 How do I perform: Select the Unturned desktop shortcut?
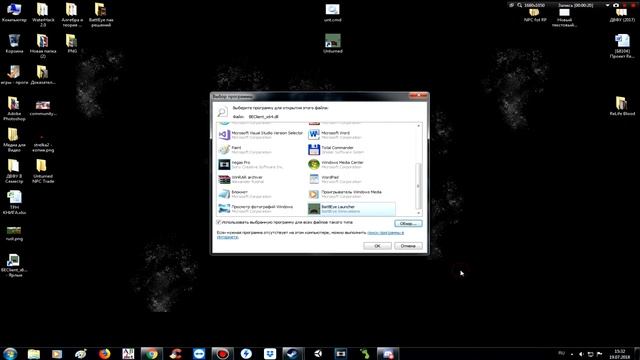(x=333, y=44)
